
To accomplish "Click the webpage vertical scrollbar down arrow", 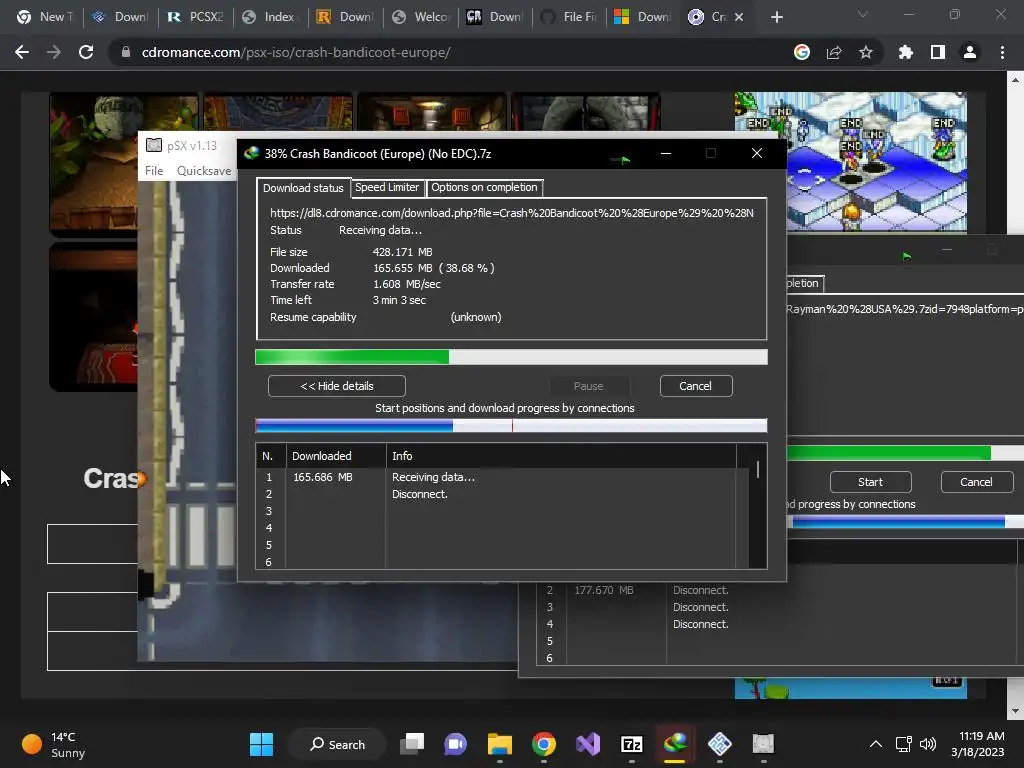I will tap(1016, 711).
